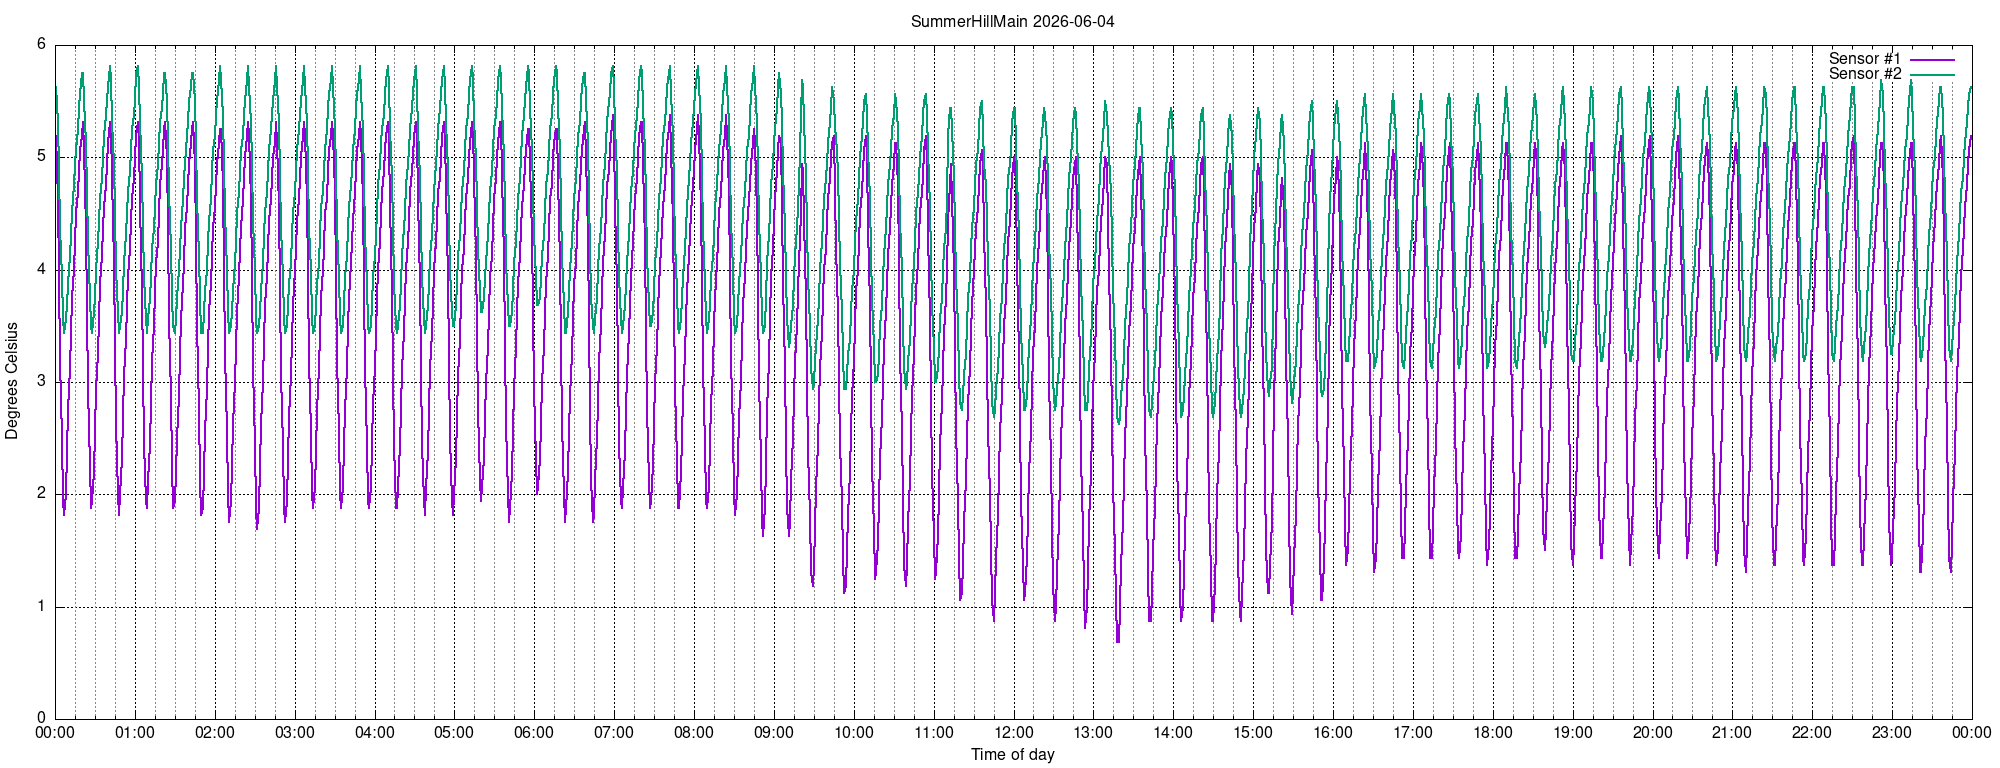The image size is (2000, 768).
Task: Click the y-axis value 1 label
Action: 42,606
